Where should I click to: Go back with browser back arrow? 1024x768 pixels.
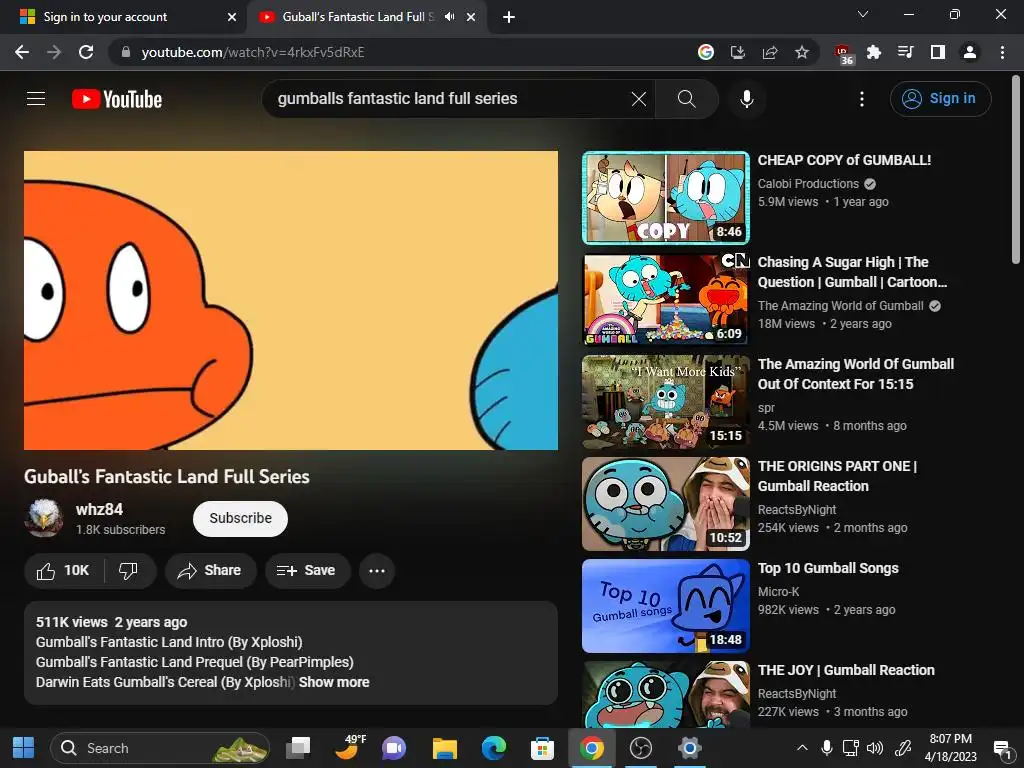pos(22,52)
